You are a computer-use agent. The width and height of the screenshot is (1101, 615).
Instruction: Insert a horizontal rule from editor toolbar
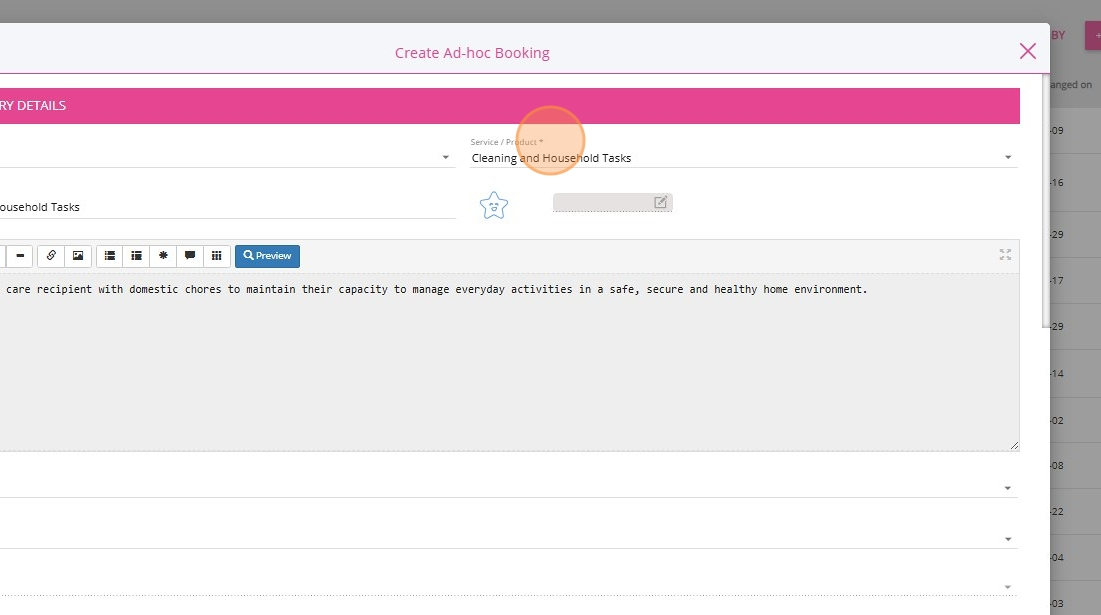19,256
